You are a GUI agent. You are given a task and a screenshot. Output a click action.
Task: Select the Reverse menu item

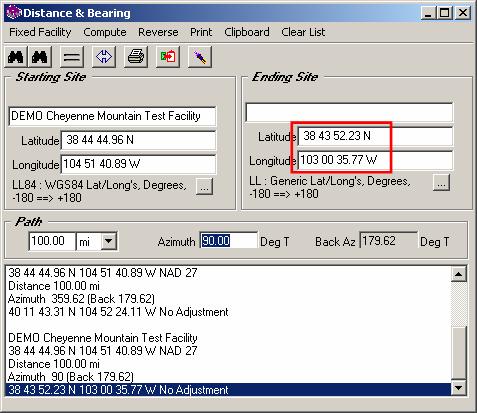158,32
